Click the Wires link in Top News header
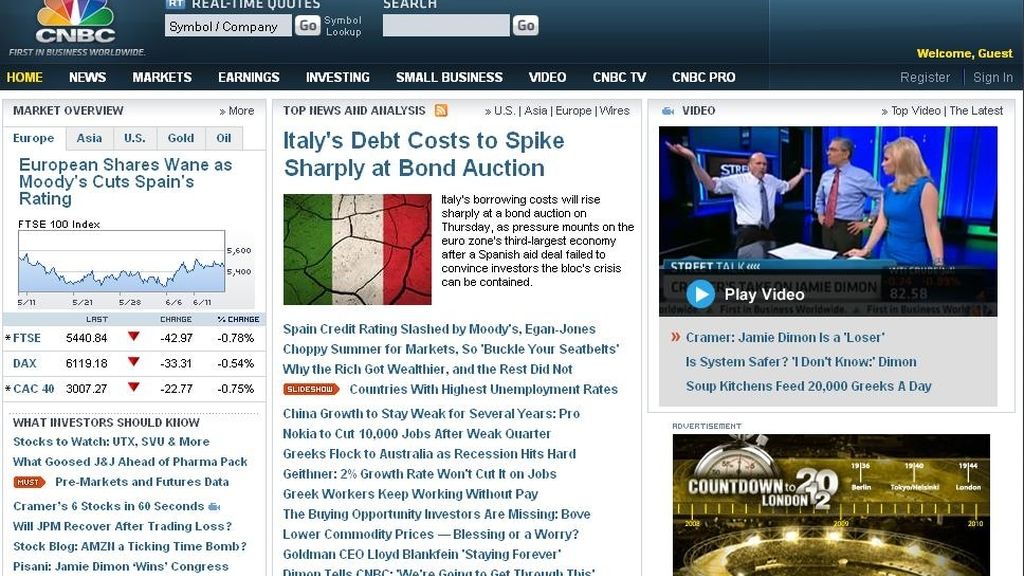This screenshot has height=576, width=1024. pos(615,111)
